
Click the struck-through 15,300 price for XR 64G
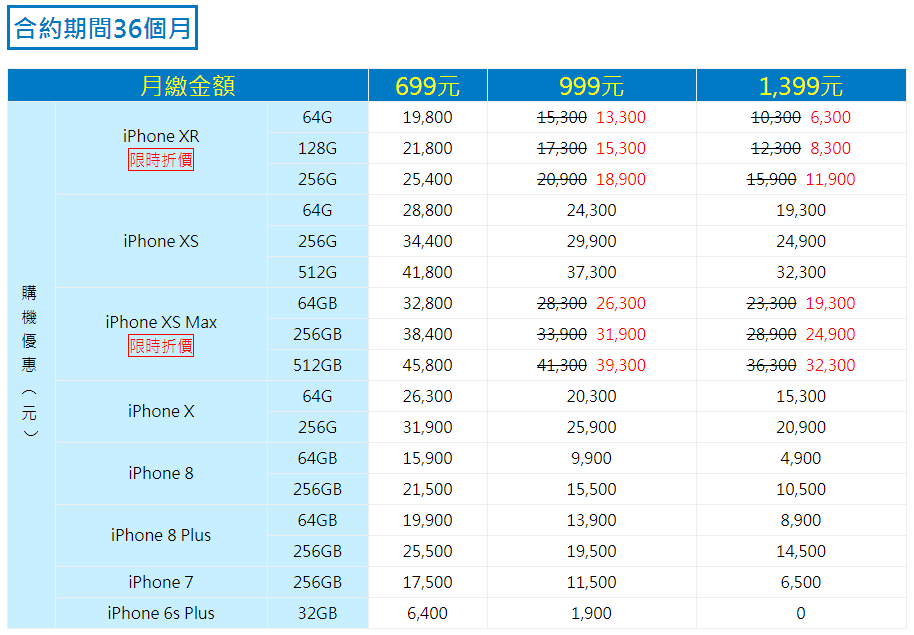(562, 117)
